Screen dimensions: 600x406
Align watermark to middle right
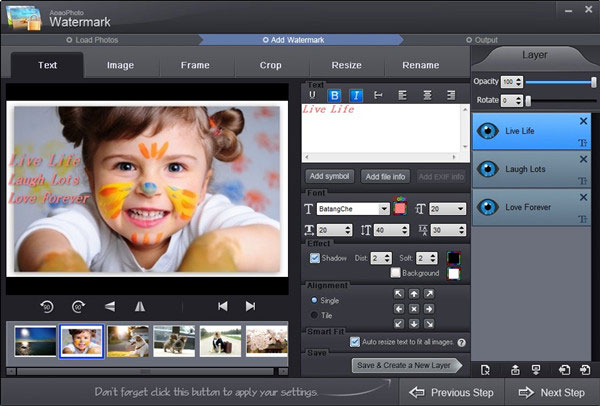tap(429, 309)
